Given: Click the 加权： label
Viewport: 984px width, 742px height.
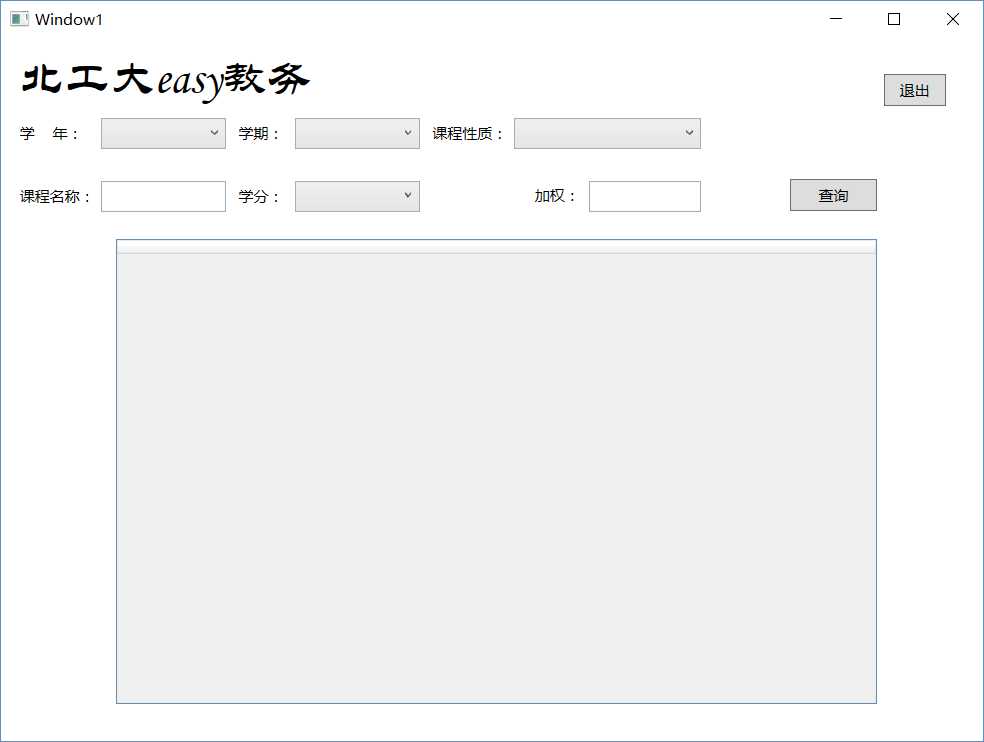Looking at the screenshot, I should point(555,196).
